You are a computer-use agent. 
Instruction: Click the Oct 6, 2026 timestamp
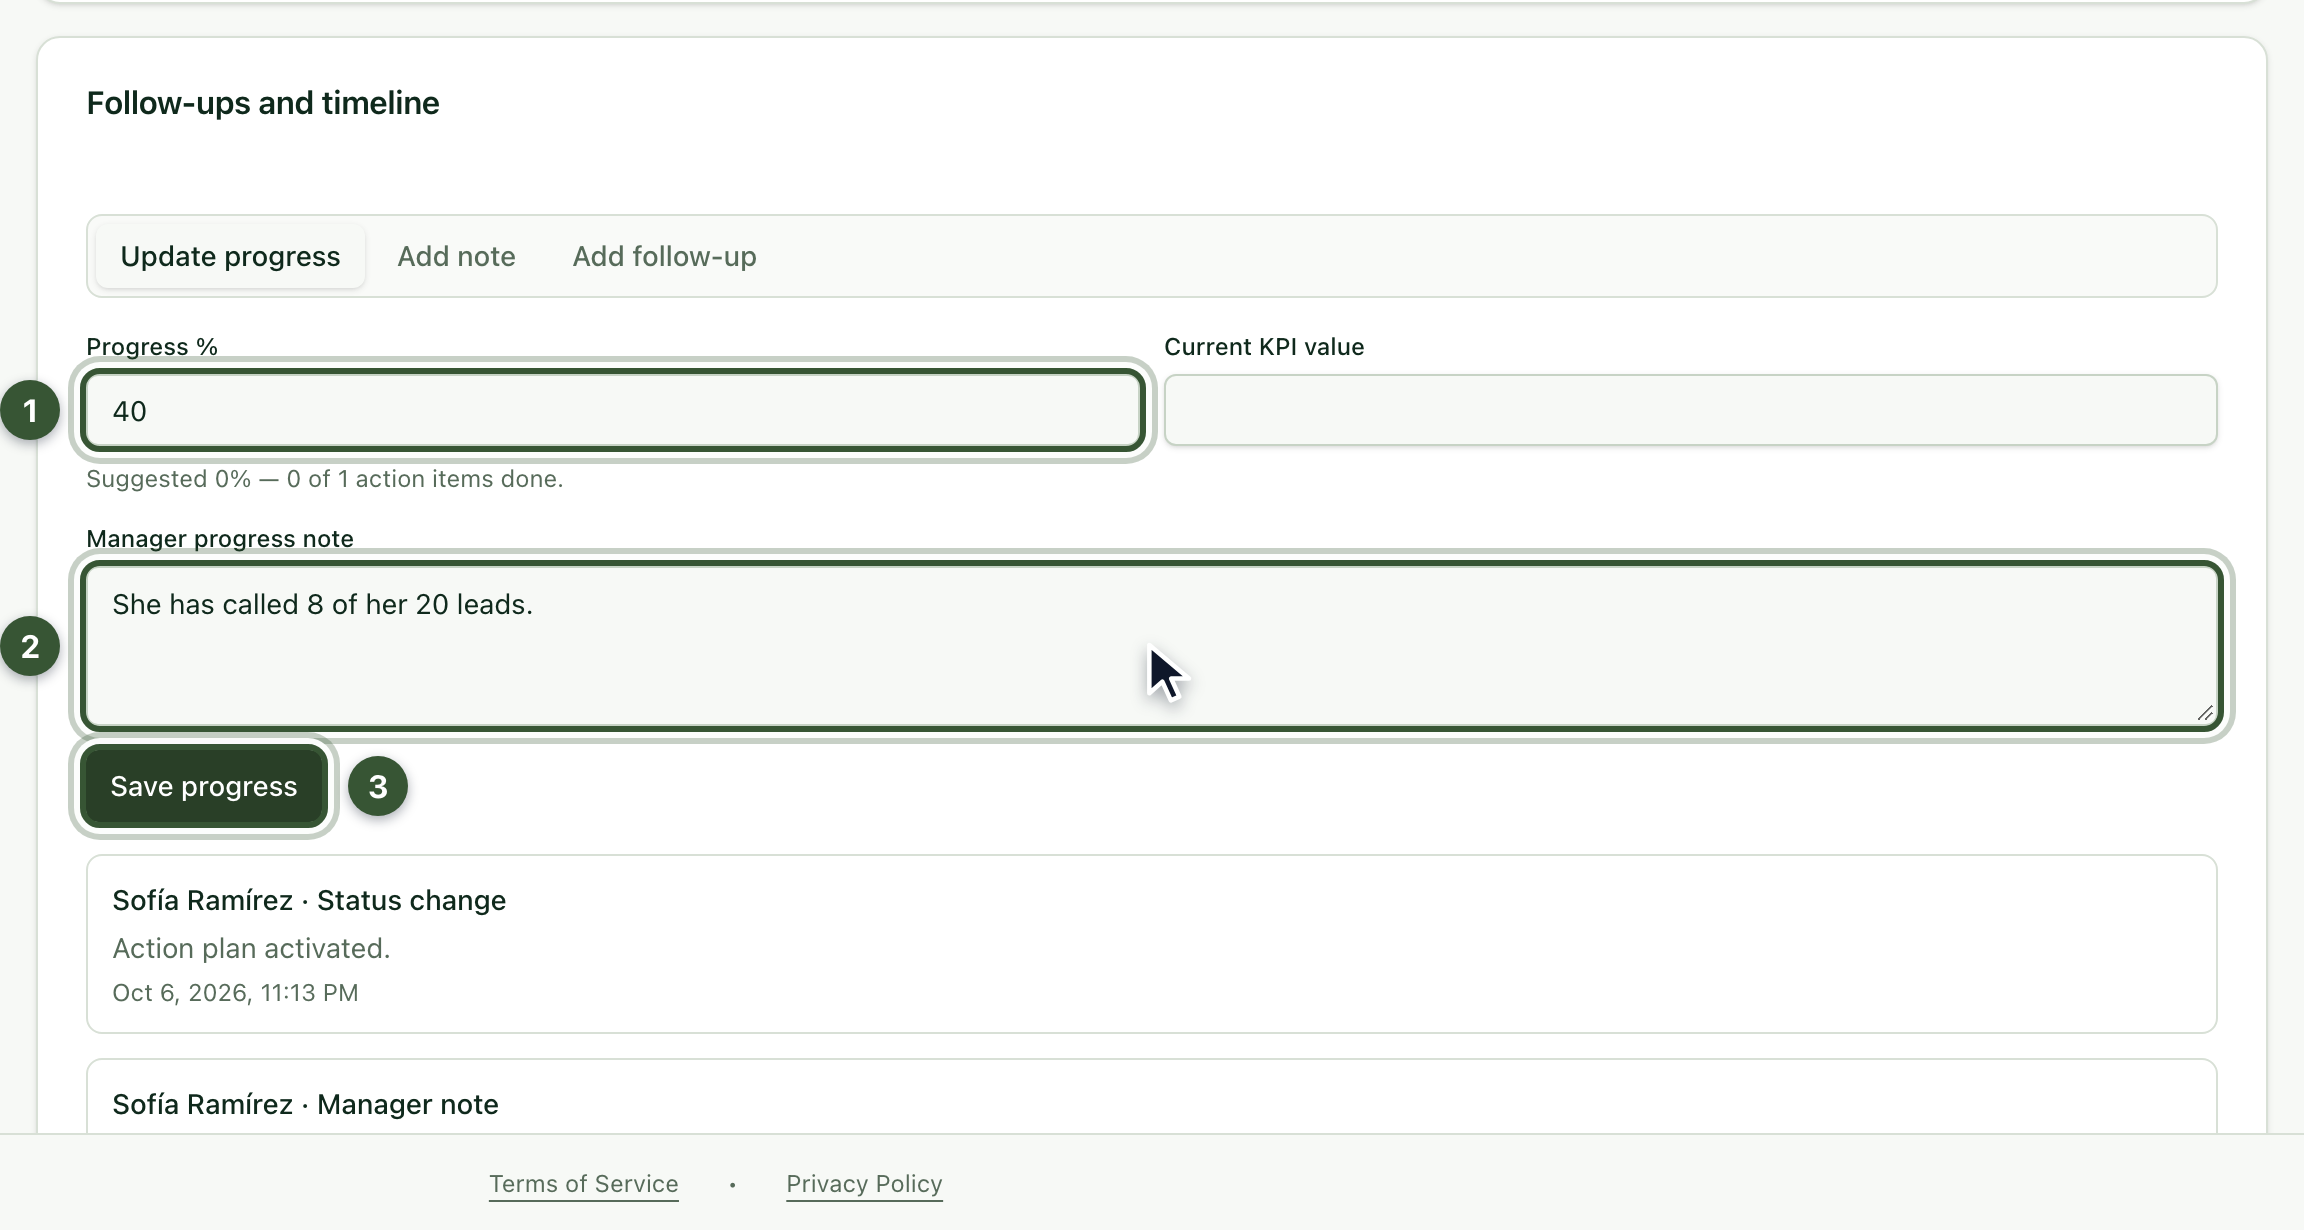pos(235,992)
